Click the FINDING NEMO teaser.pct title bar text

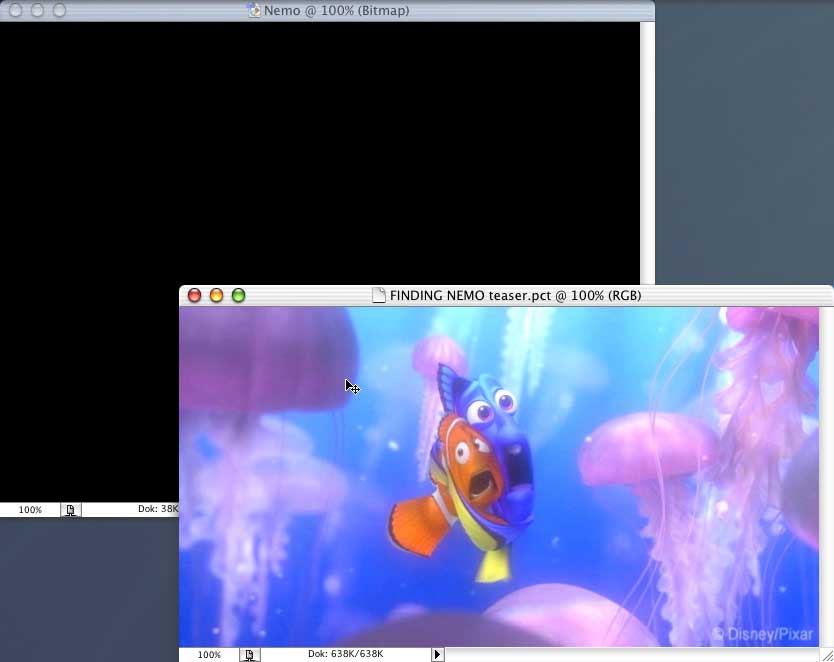(x=515, y=296)
